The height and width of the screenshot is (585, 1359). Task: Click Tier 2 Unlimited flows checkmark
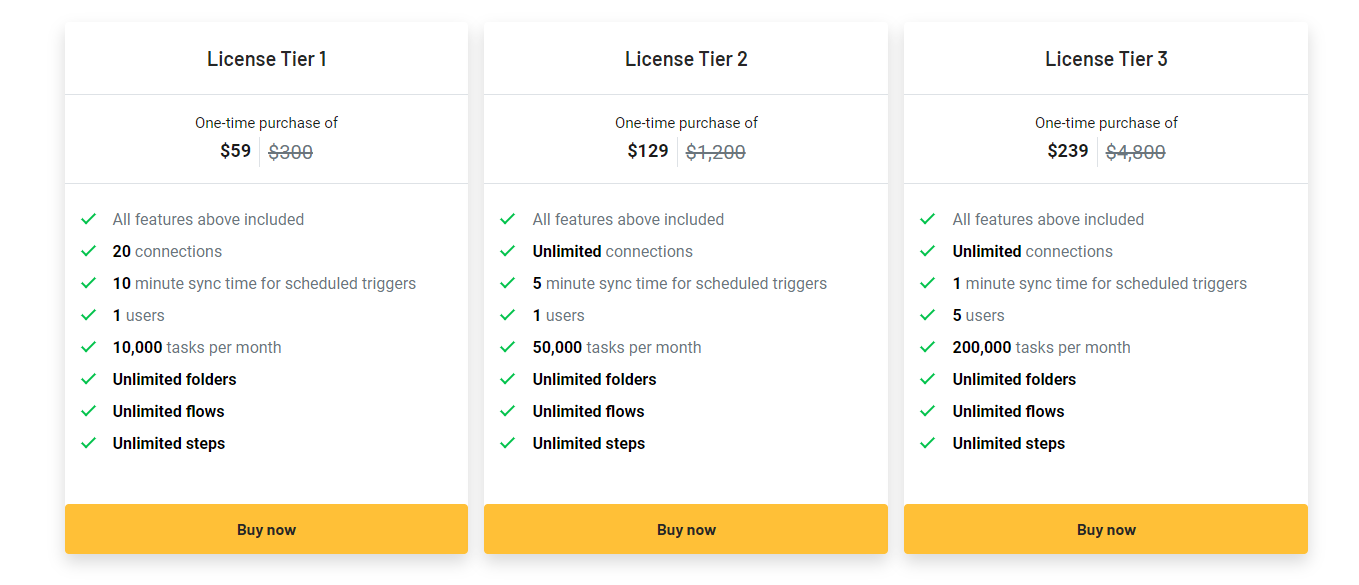click(508, 411)
